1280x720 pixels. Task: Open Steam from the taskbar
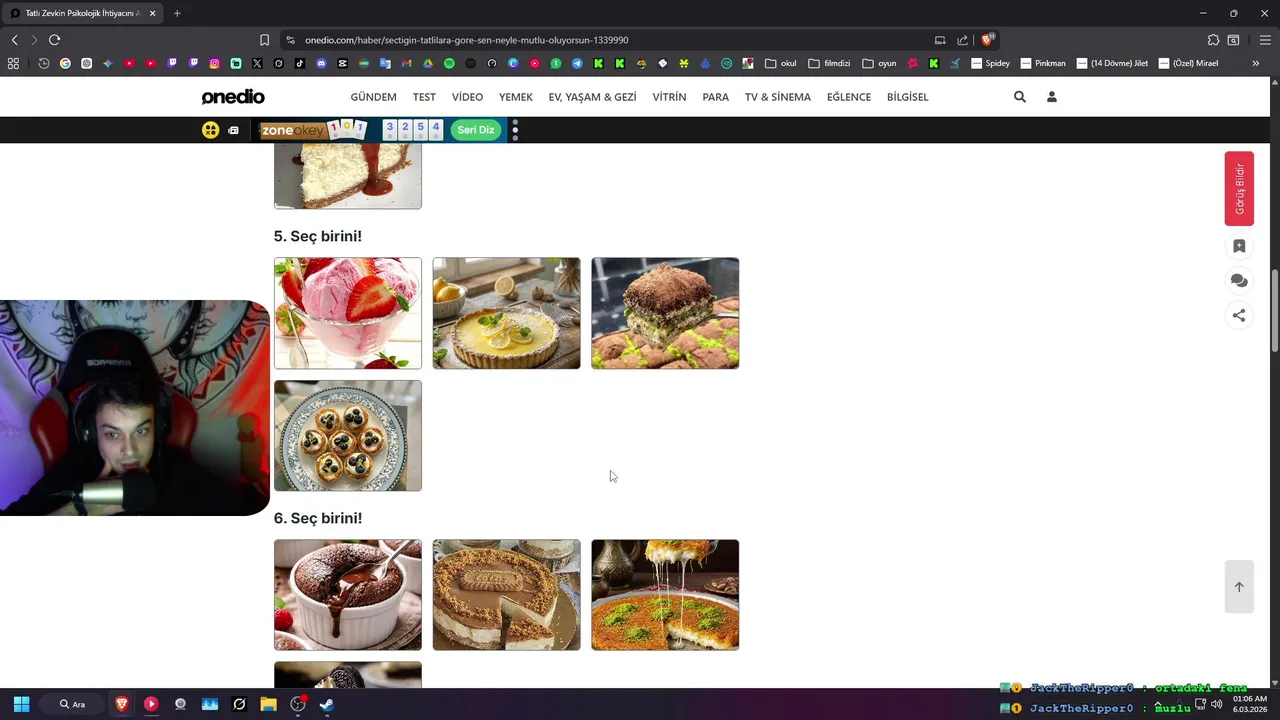click(x=326, y=704)
